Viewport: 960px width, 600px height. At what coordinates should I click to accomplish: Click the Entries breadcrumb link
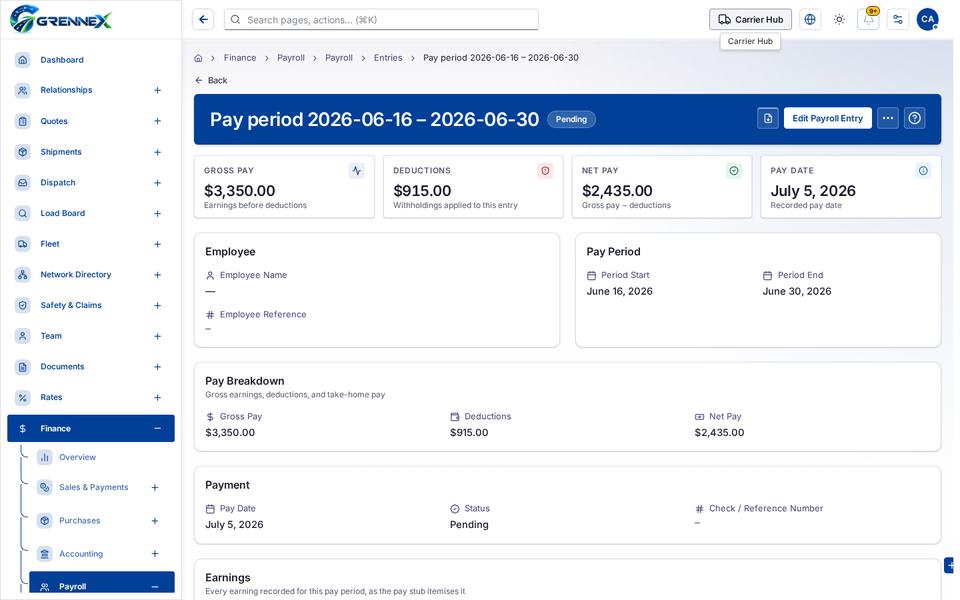(388, 58)
